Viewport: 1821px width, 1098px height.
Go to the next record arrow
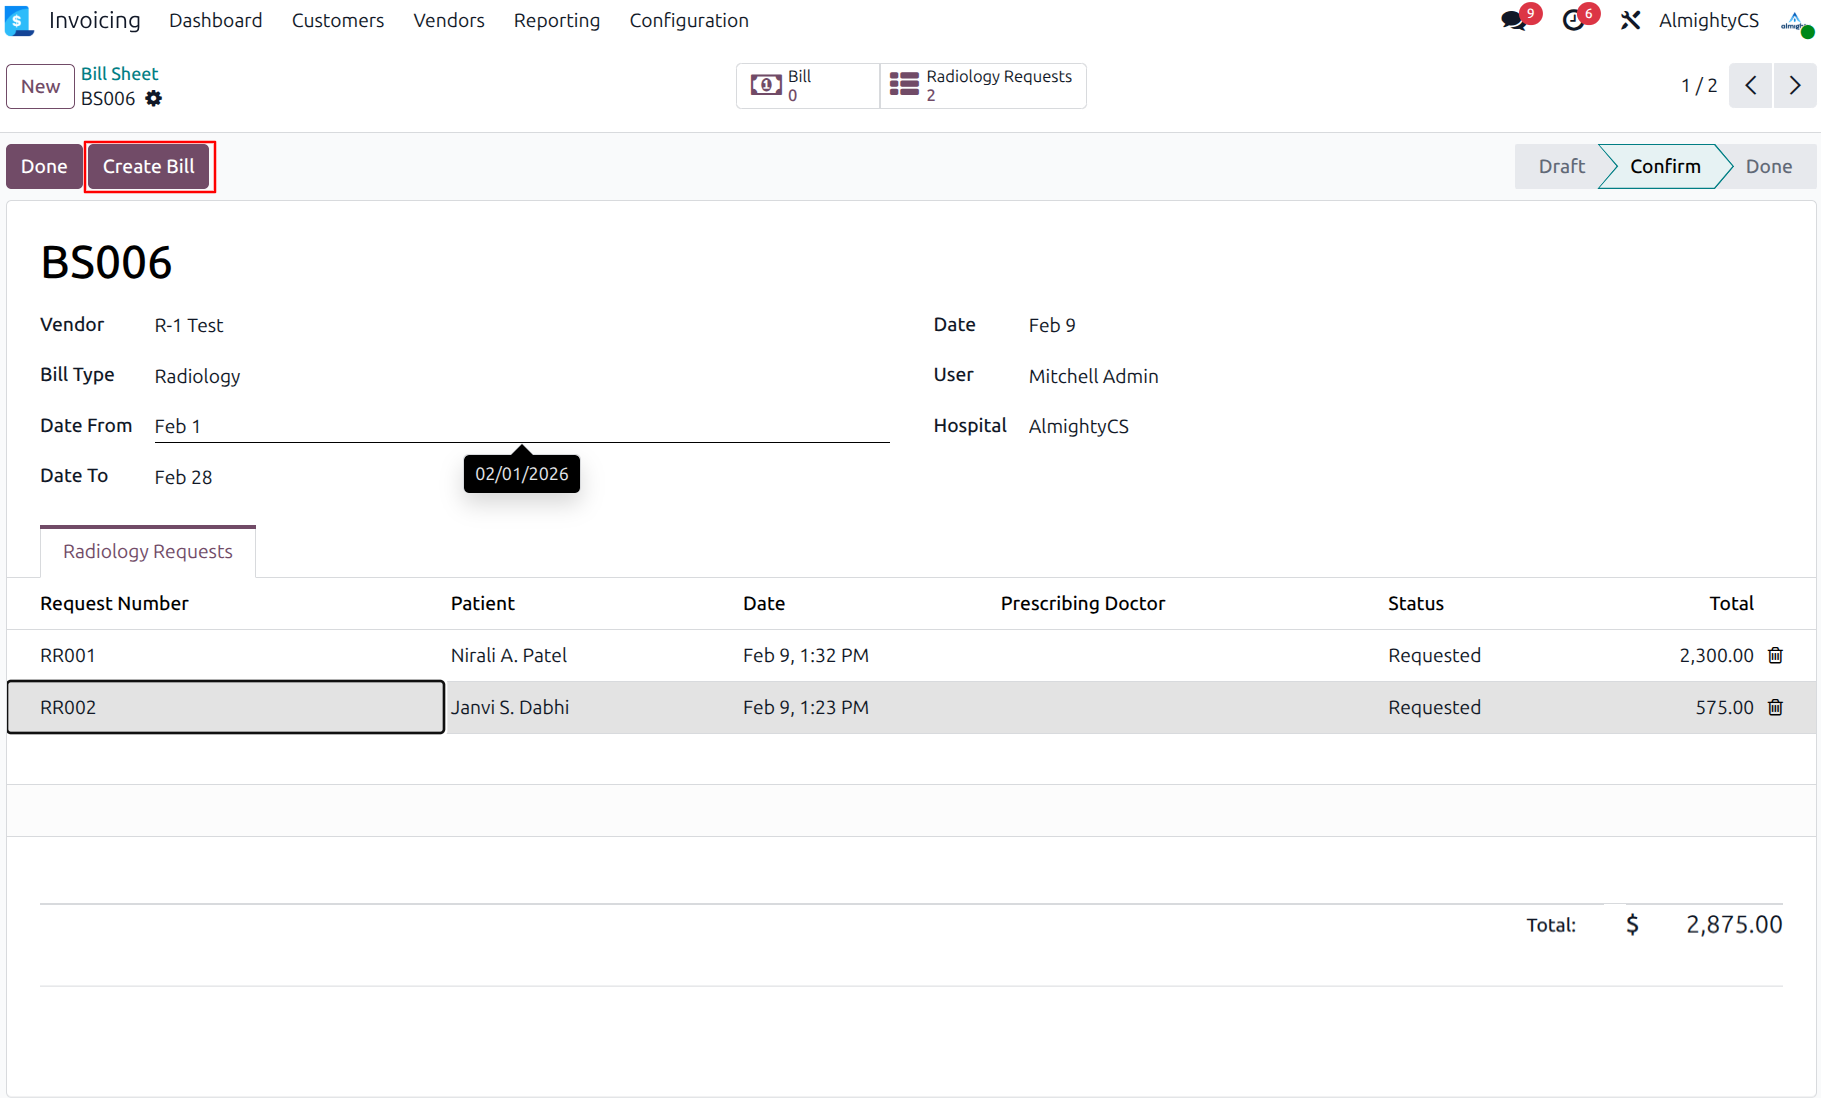coord(1795,86)
